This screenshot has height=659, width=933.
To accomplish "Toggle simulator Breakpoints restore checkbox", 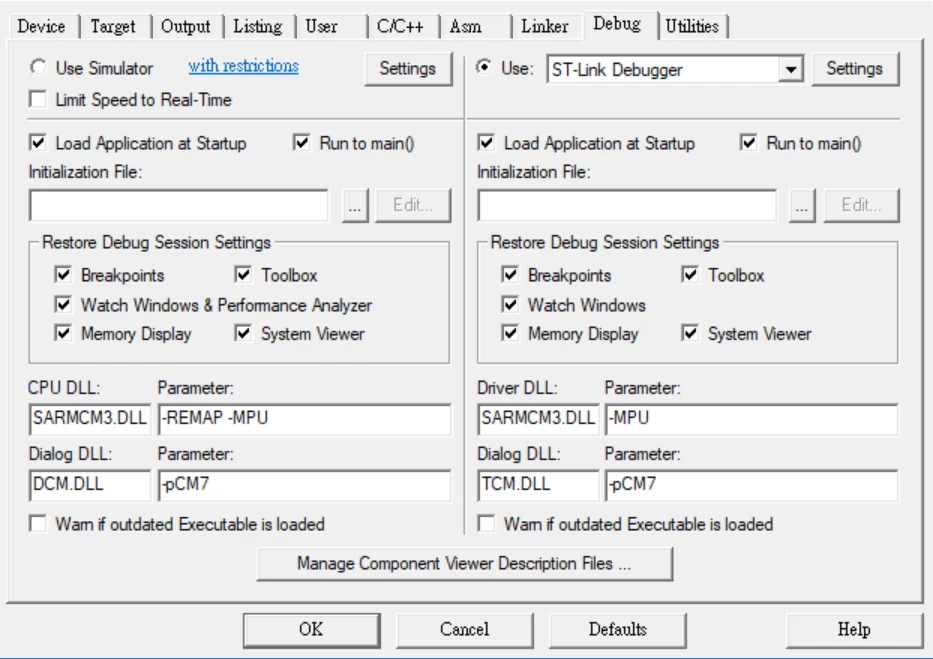I will coord(63,274).
